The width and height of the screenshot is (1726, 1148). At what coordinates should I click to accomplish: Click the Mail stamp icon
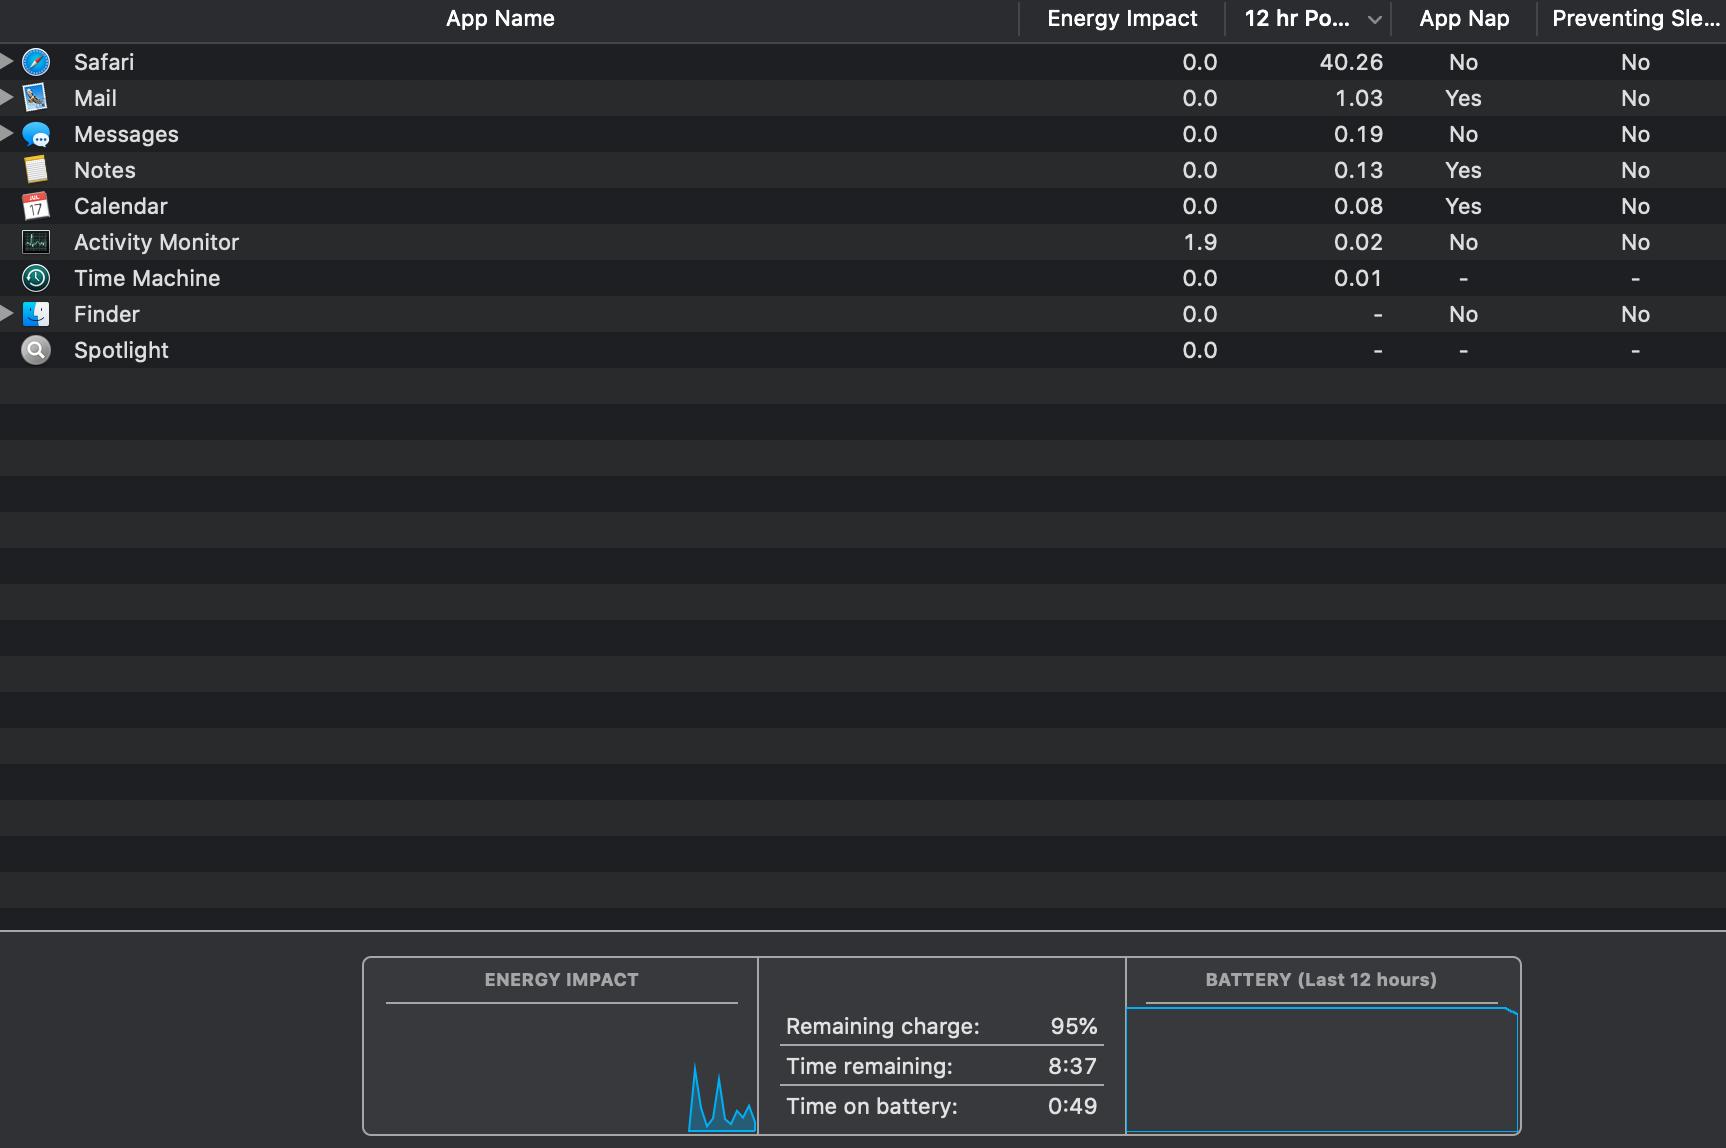click(x=36, y=98)
